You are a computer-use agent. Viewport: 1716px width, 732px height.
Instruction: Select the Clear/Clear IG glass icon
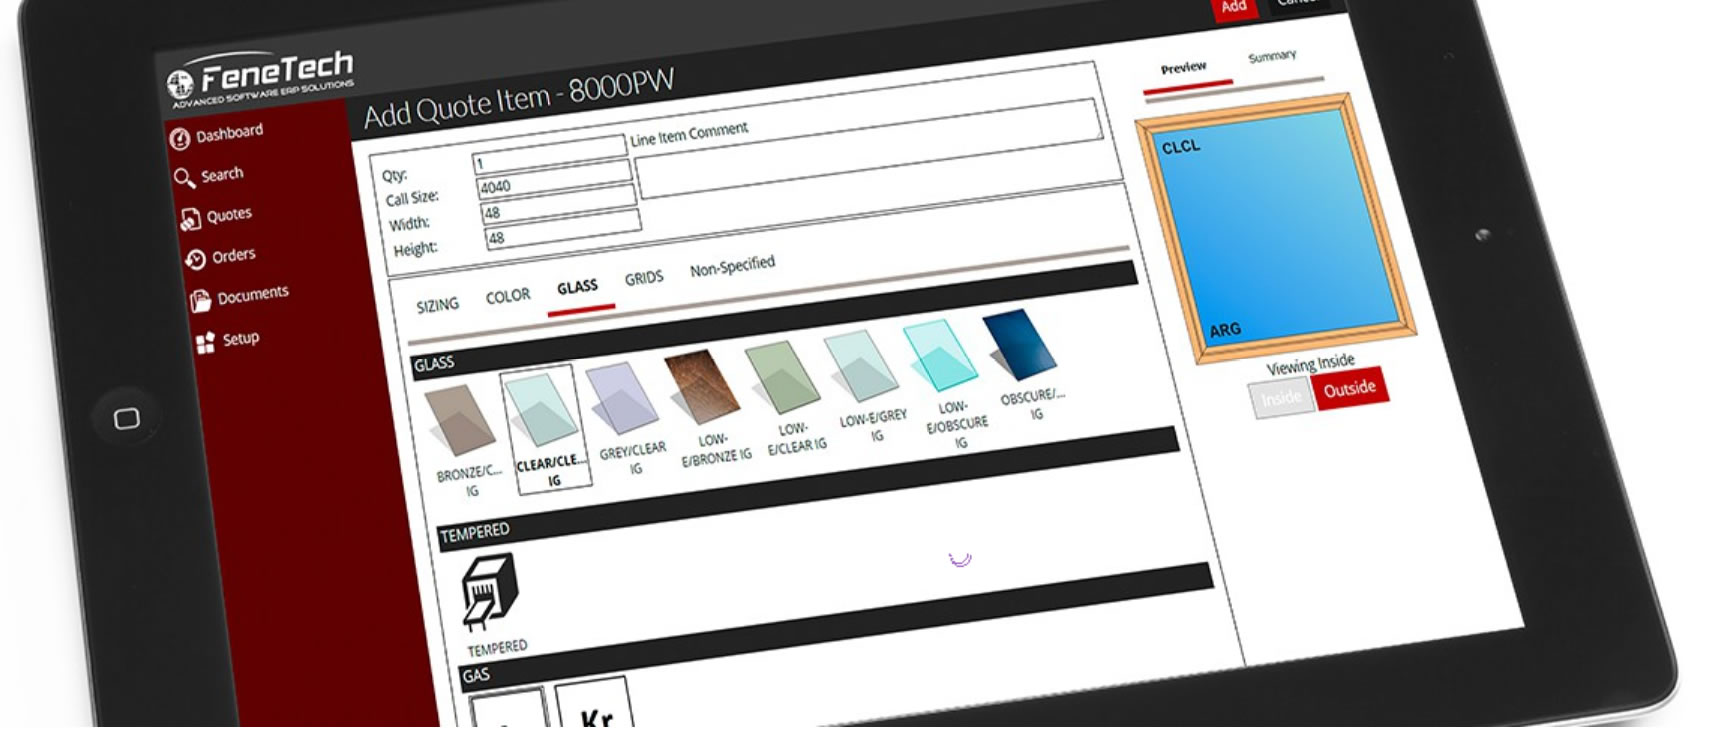pos(541,410)
